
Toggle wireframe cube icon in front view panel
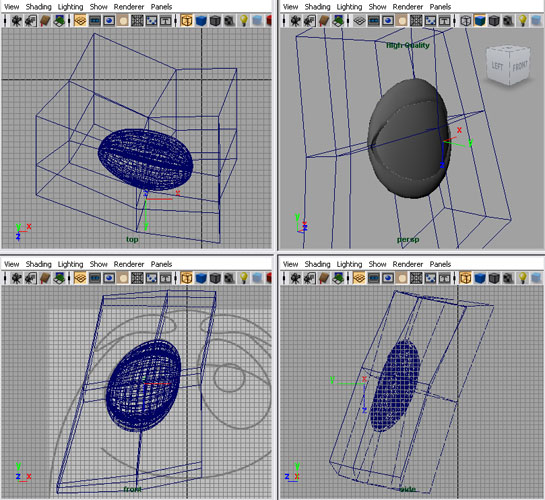(x=187, y=278)
